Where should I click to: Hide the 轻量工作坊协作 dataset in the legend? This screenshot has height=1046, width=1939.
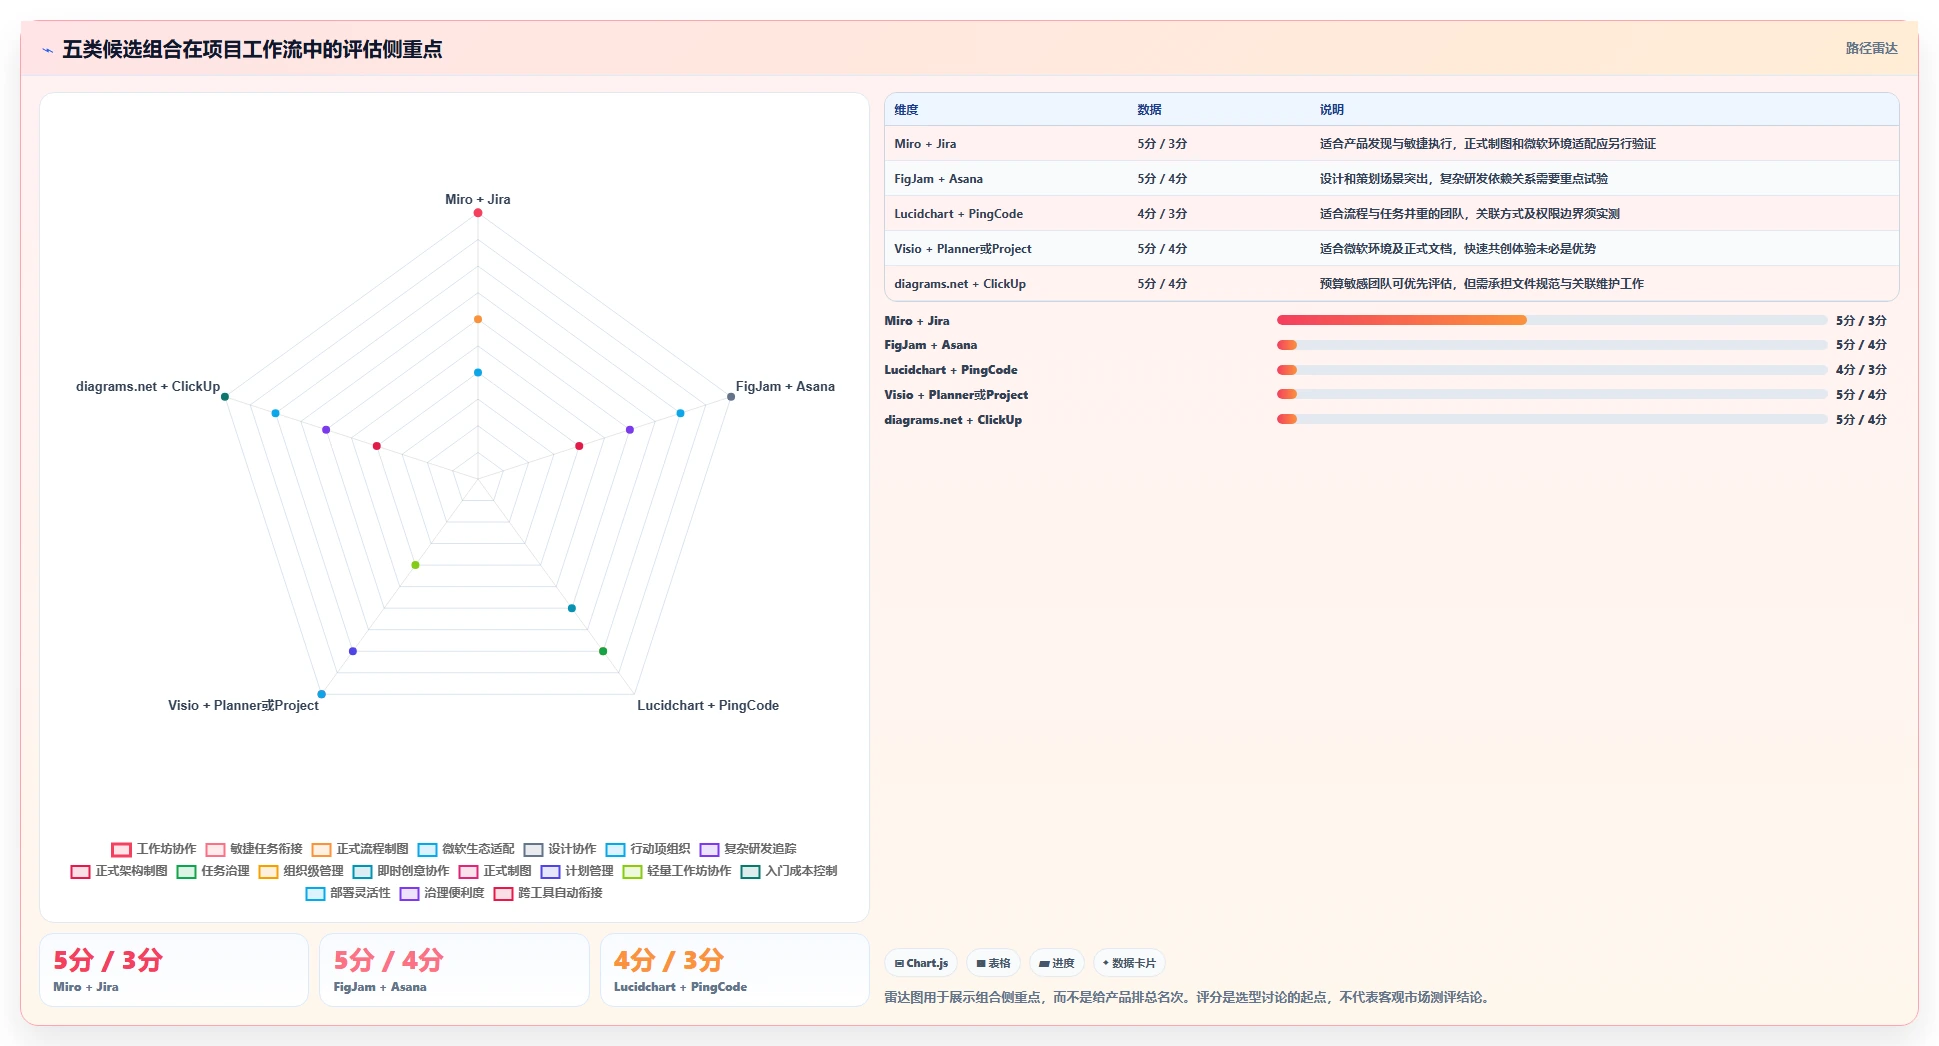tap(677, 871)
